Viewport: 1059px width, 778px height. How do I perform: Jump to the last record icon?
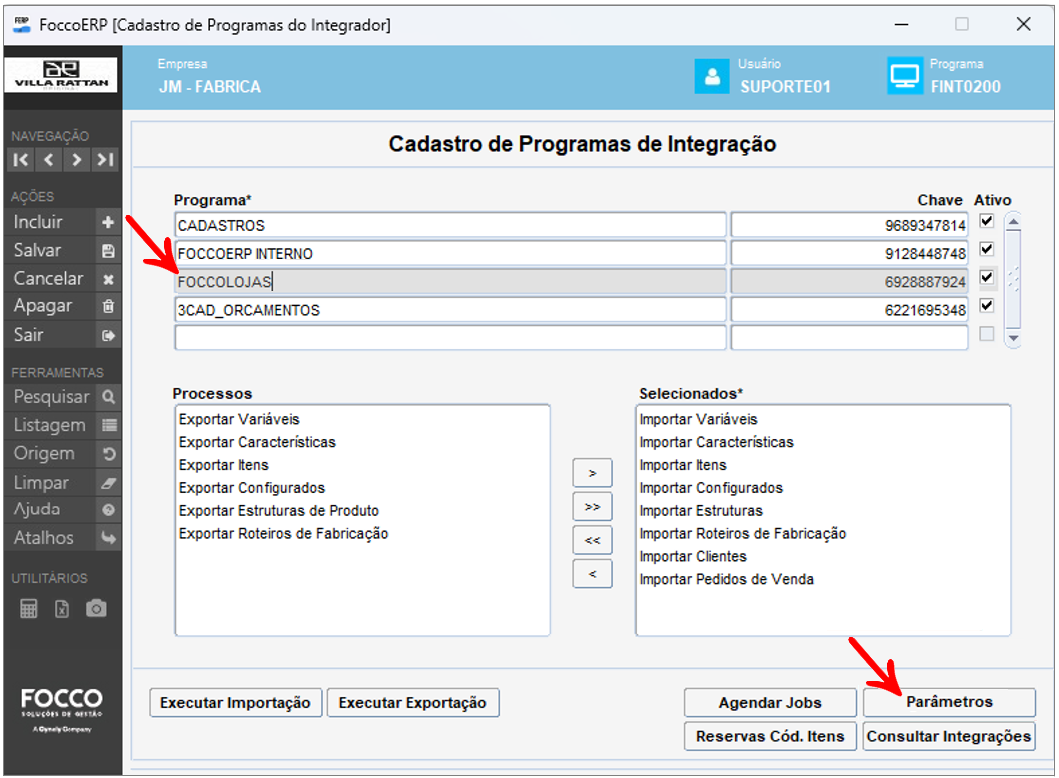pos(105,160)
